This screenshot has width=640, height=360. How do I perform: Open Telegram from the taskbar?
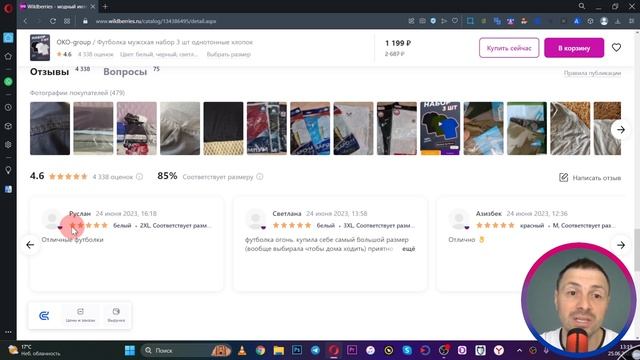[316, 350]
